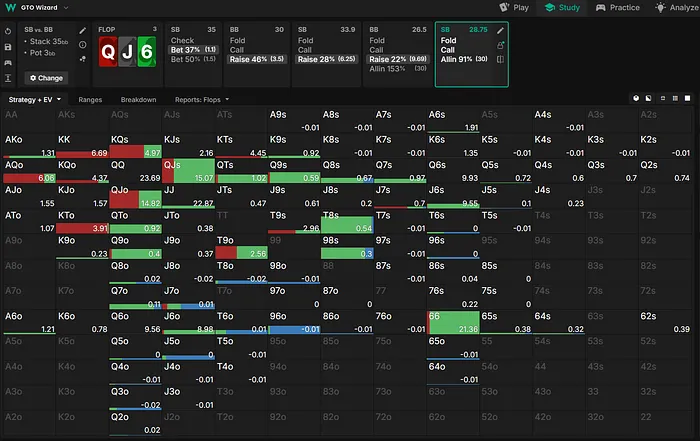
Task: Click the info circle icon beside the flop
Action: (x=83, y=46)
